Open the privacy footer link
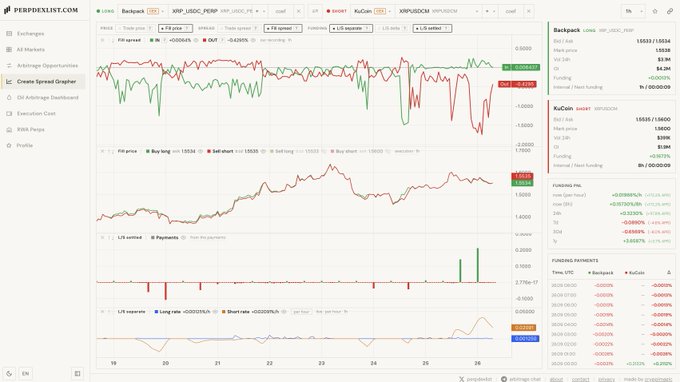Image resolution: width=680 pixels, height=382 pixels. pyautogui.click(x=606, y=379)
